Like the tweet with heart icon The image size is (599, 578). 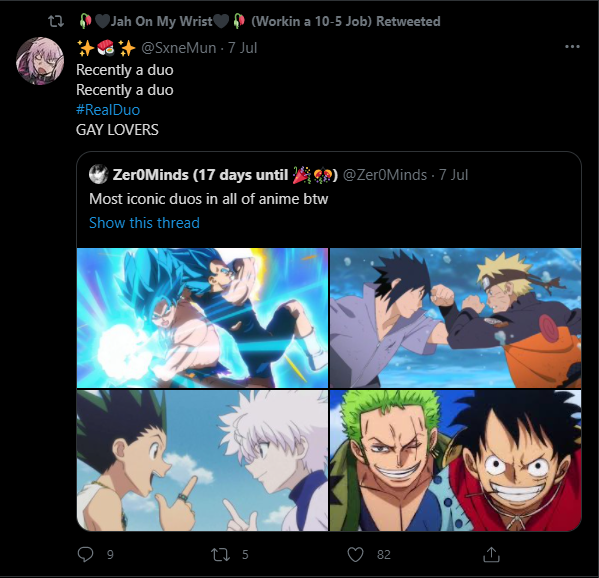(355, 555)
